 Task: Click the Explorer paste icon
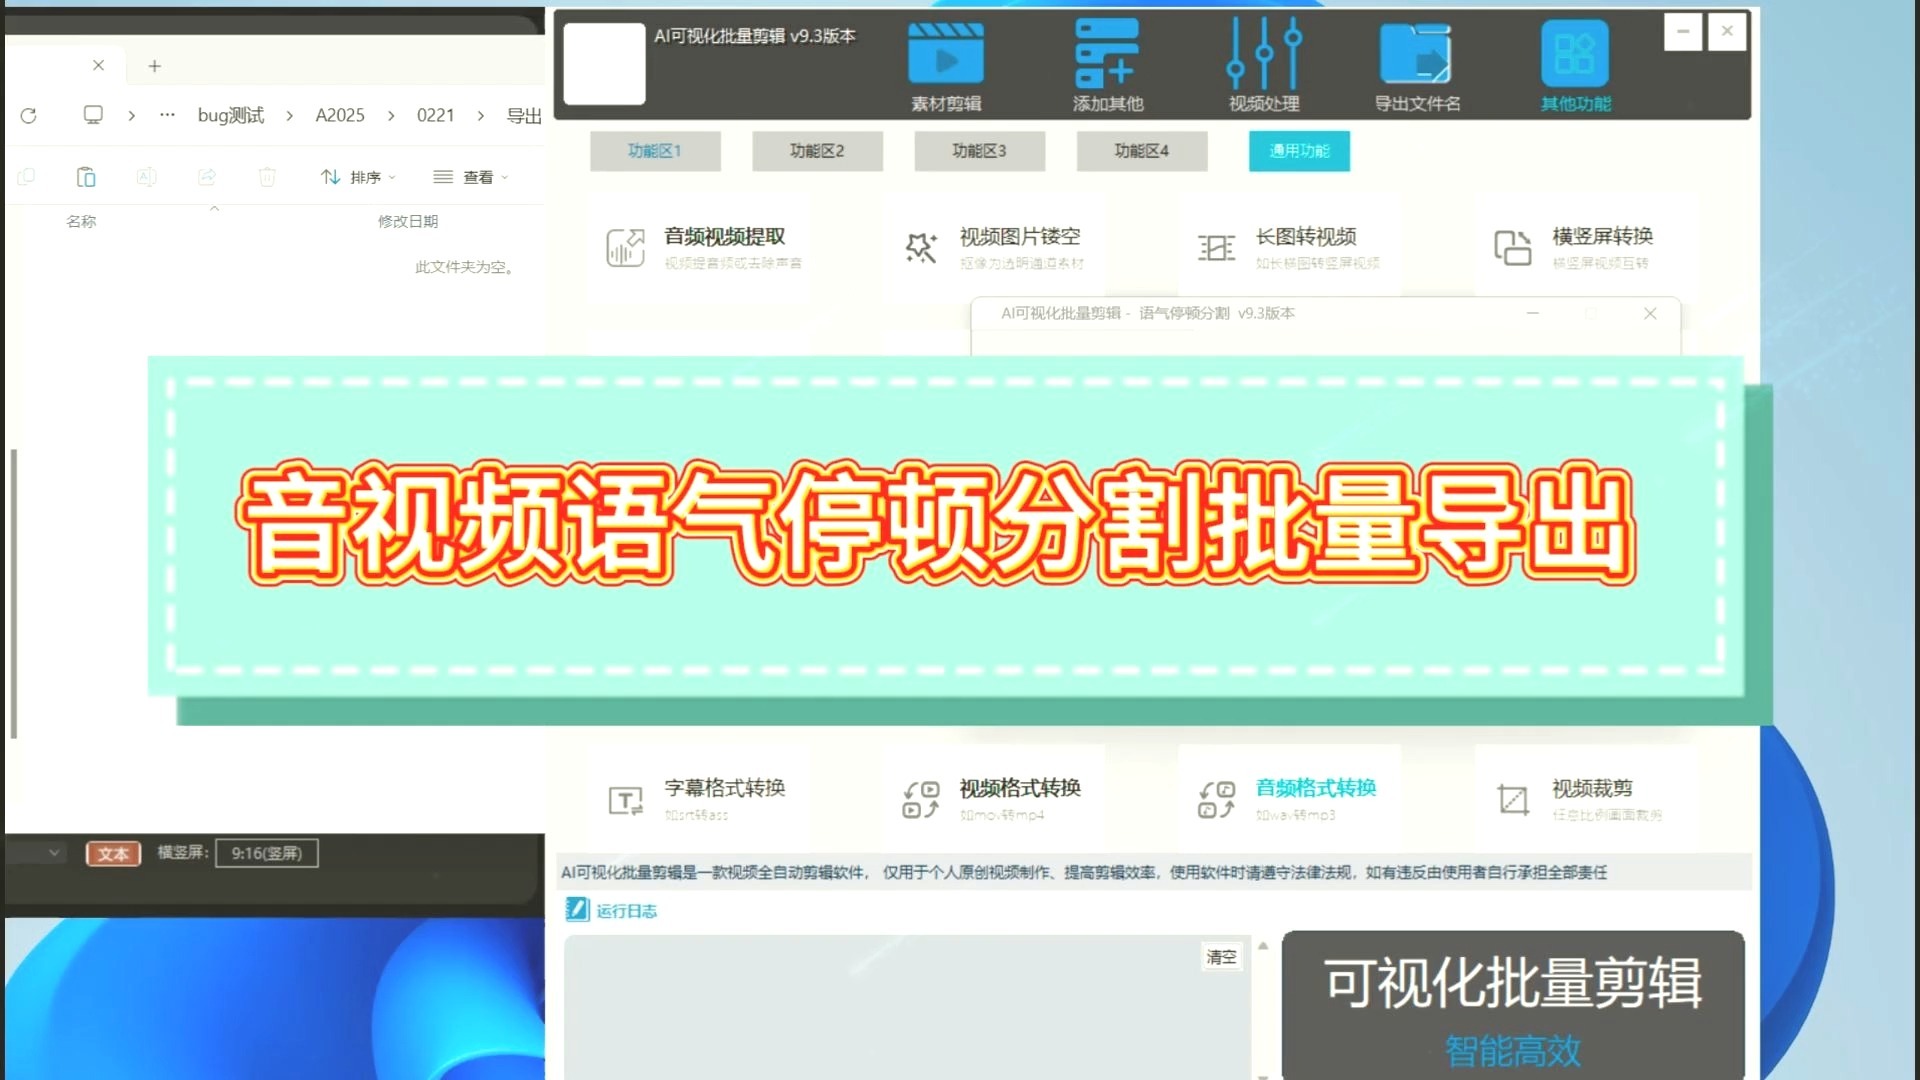(86, 177)
